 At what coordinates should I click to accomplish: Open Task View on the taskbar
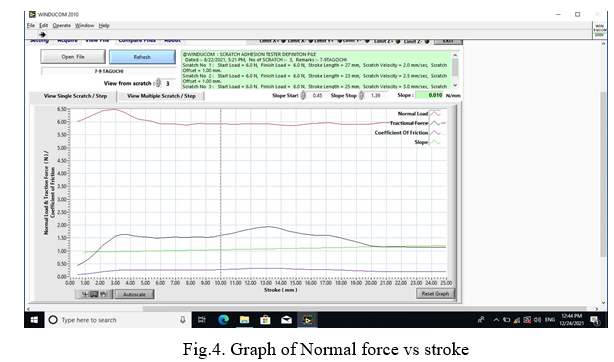point(202,320)
